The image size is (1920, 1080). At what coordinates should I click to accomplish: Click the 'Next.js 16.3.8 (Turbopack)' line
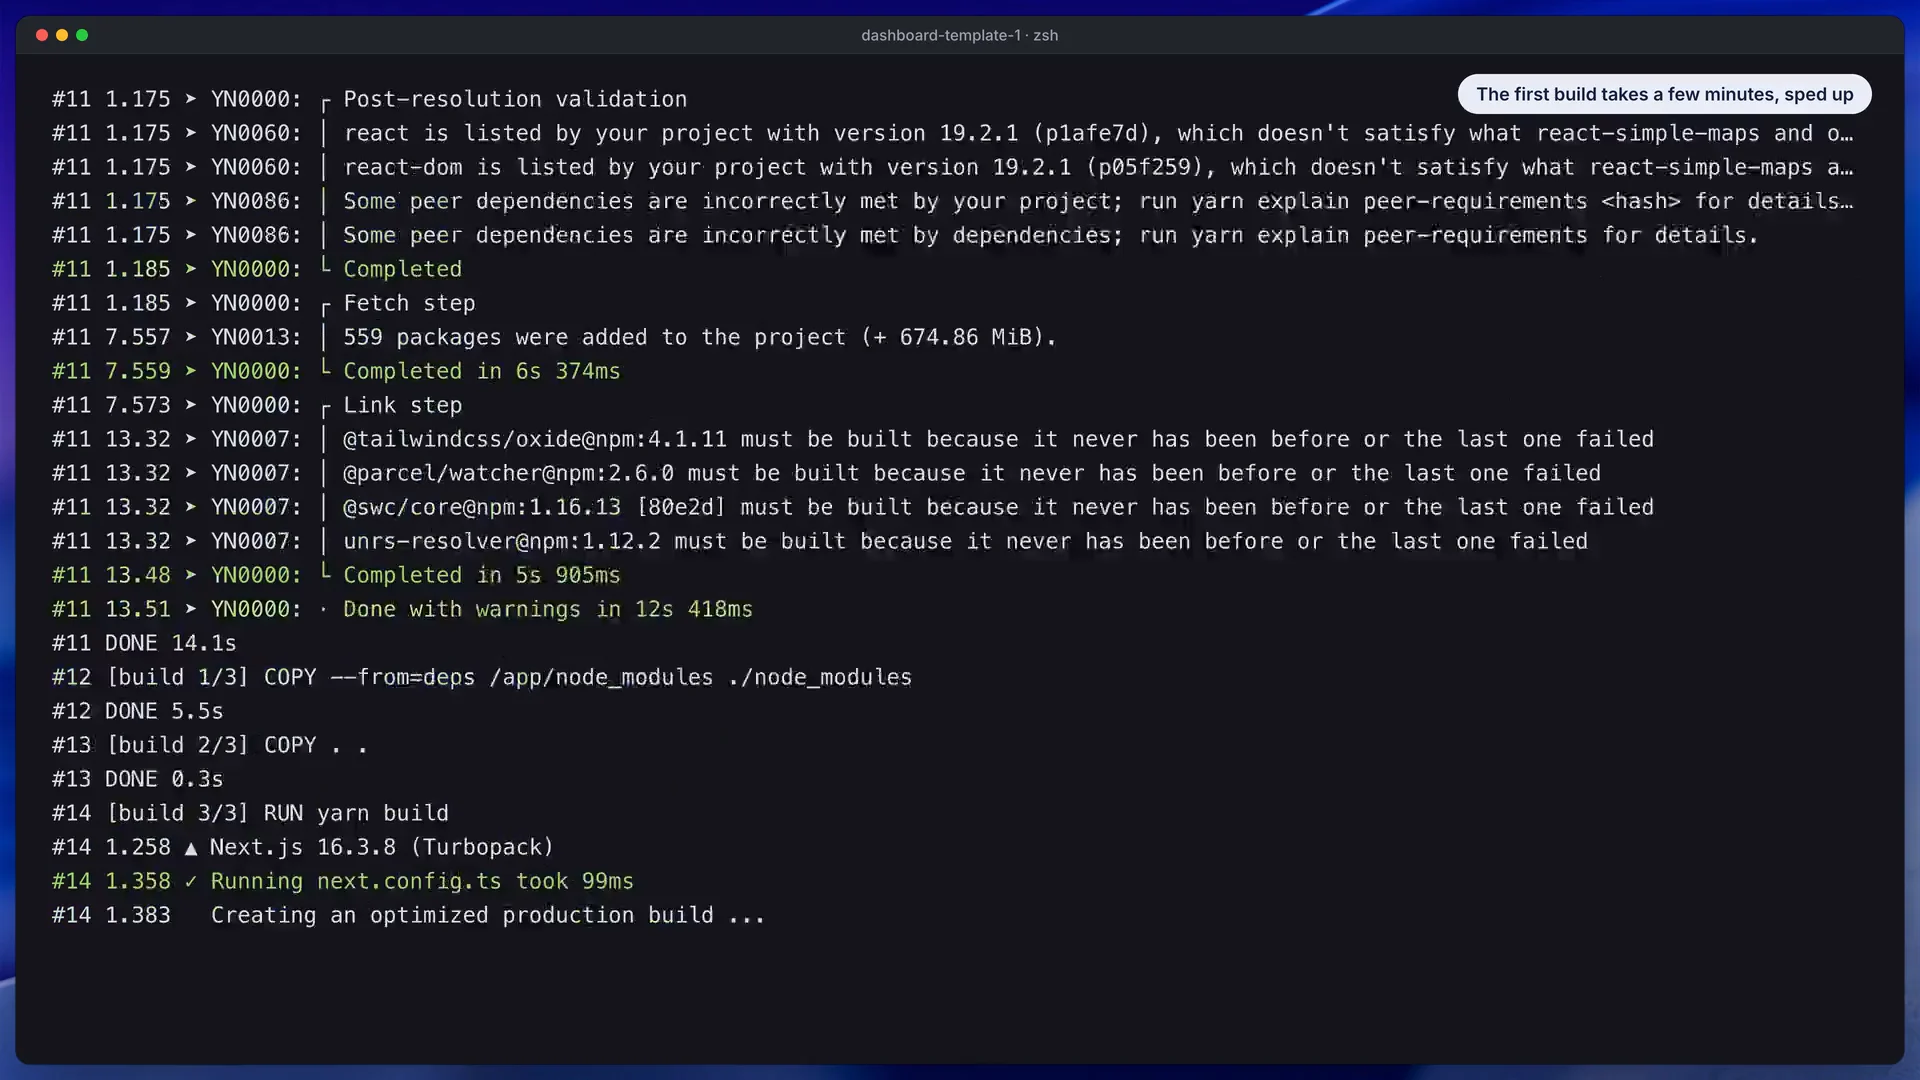(x=303, y=847)
